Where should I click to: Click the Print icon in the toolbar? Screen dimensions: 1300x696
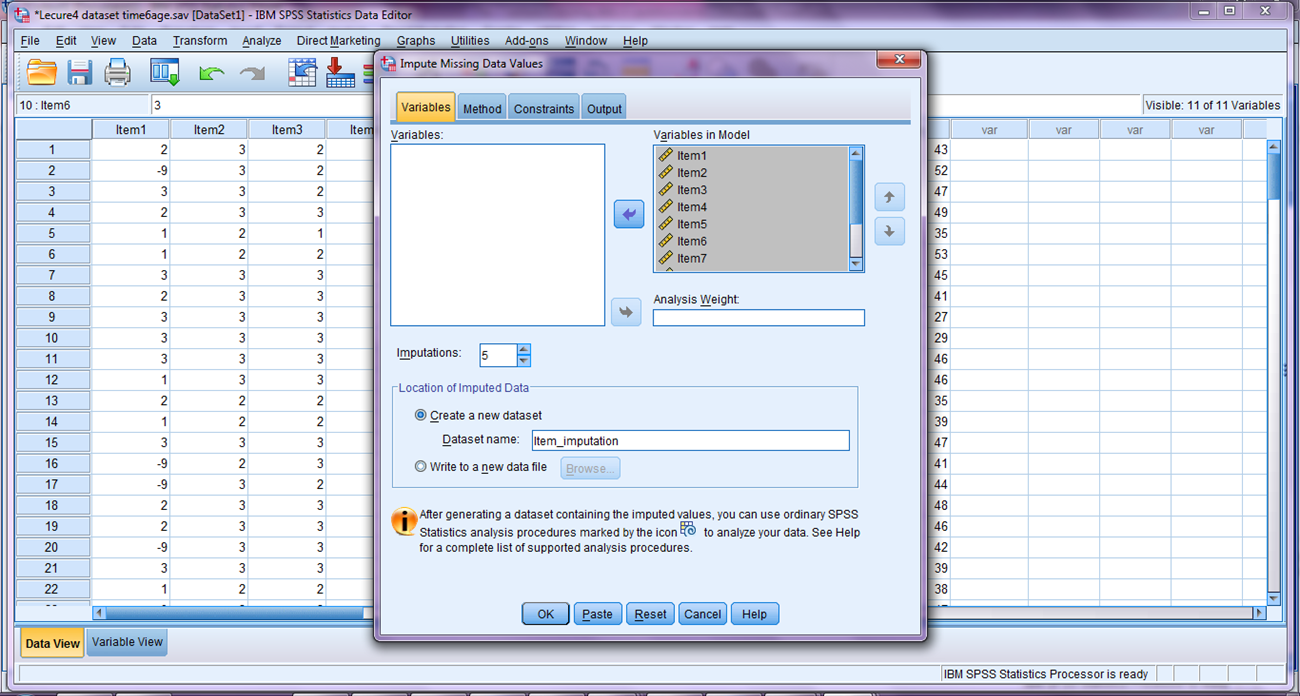pos(118,72)
